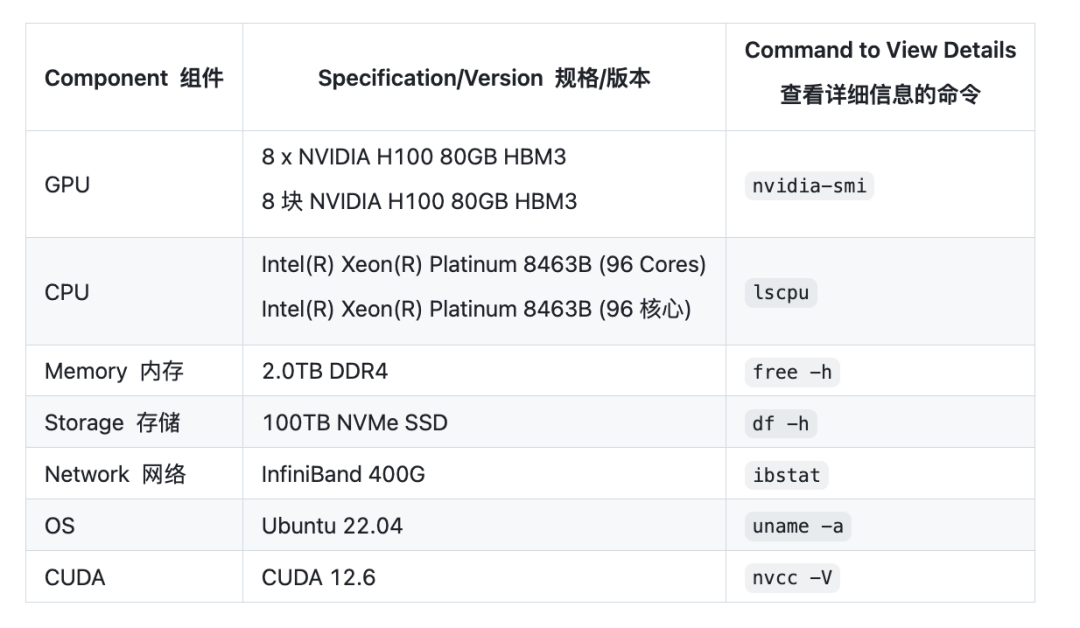Image resolution: width=1080 pixels, height=628 pixels.
Task: Click the "Component 组件" column header
Action: pyautogui.click(x=134, y=78)
